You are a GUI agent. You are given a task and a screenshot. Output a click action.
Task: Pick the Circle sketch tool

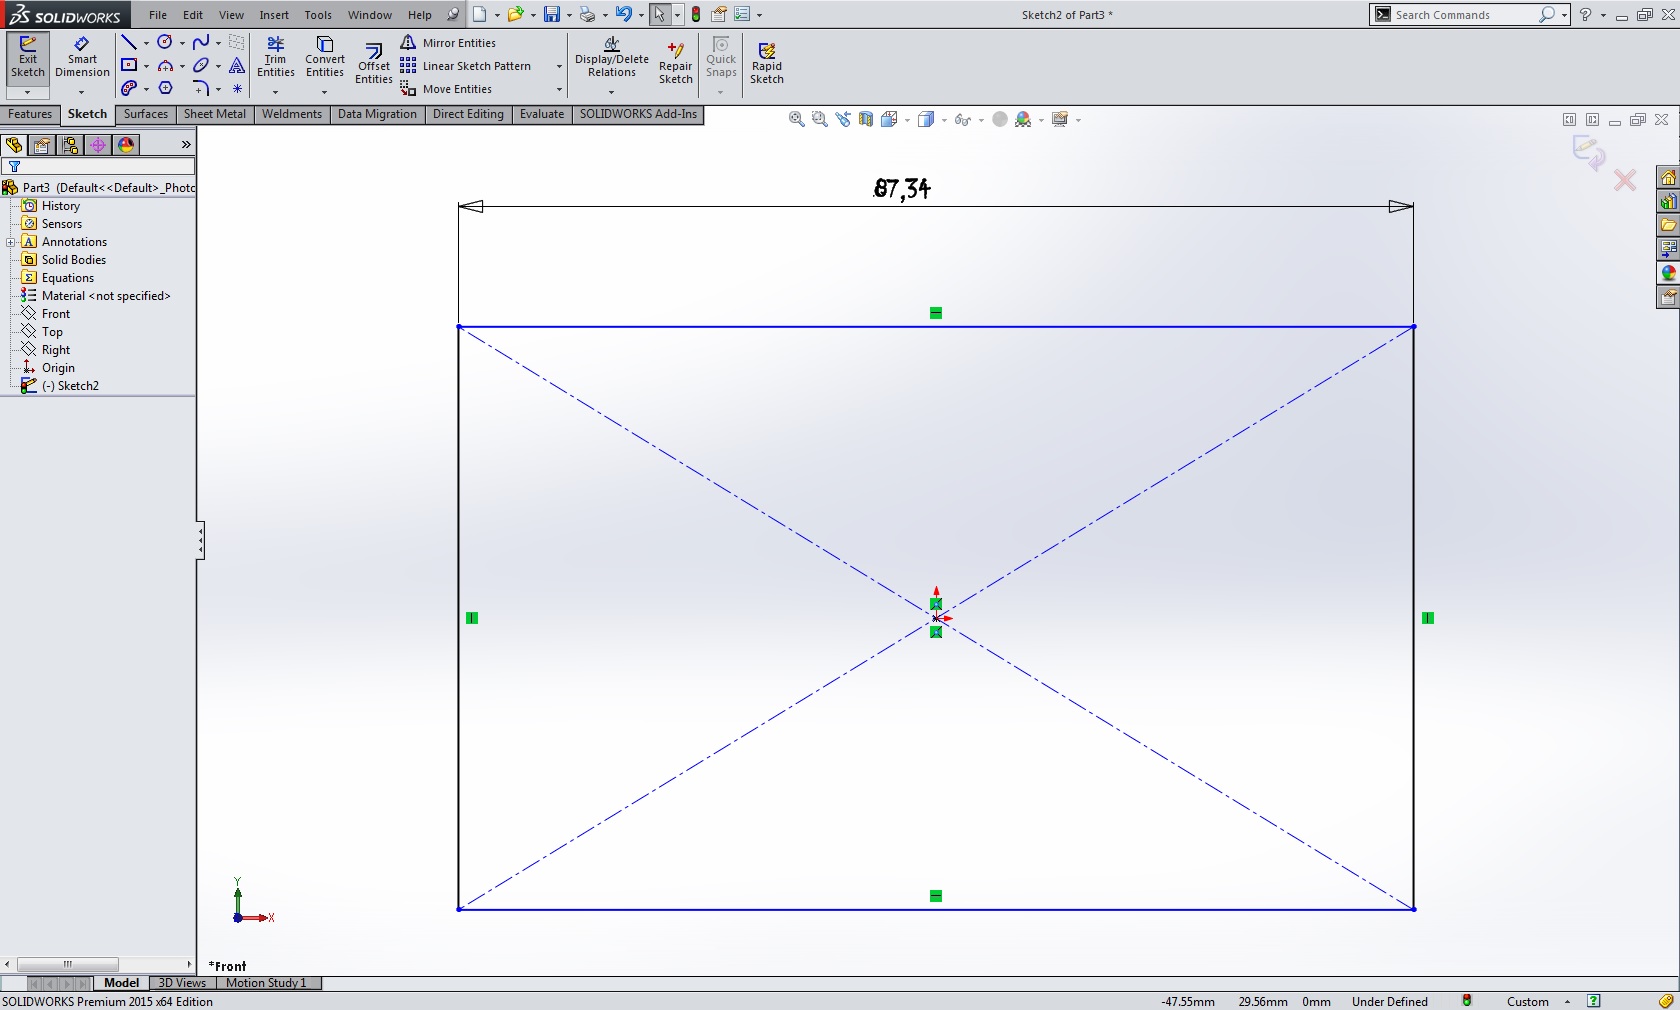tap(165, 43)
